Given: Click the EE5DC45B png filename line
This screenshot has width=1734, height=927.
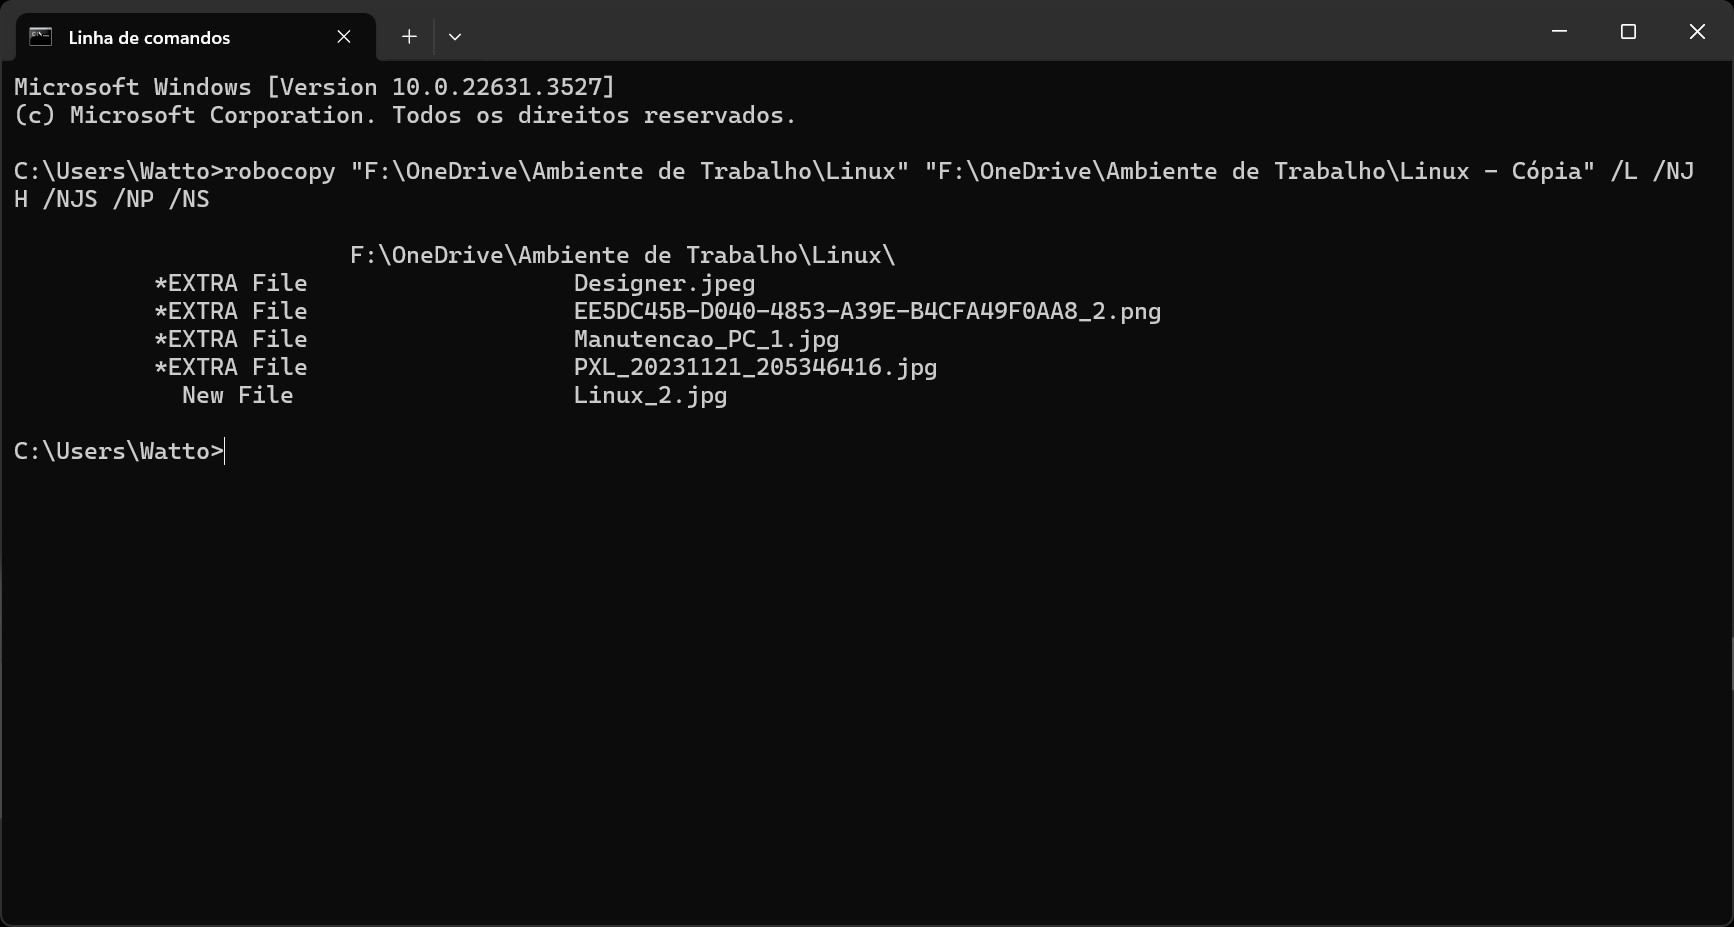Looking at the screenshot, I should pos(867,312).
